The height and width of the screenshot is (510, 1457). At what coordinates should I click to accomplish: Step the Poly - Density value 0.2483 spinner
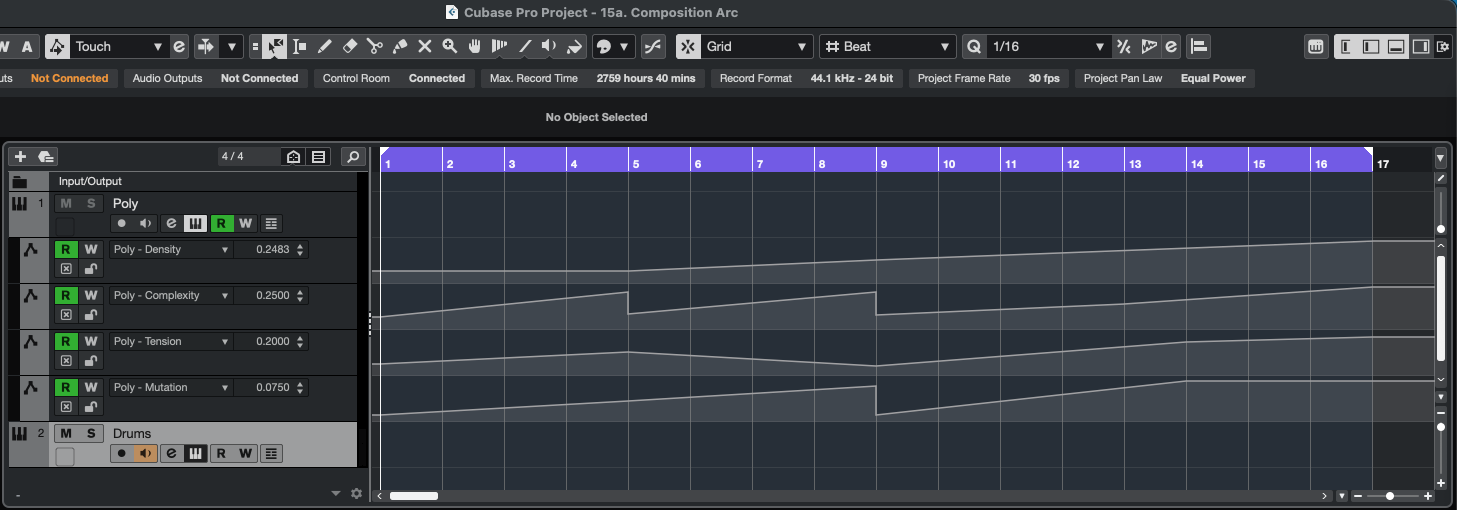[x=300, y=249]
